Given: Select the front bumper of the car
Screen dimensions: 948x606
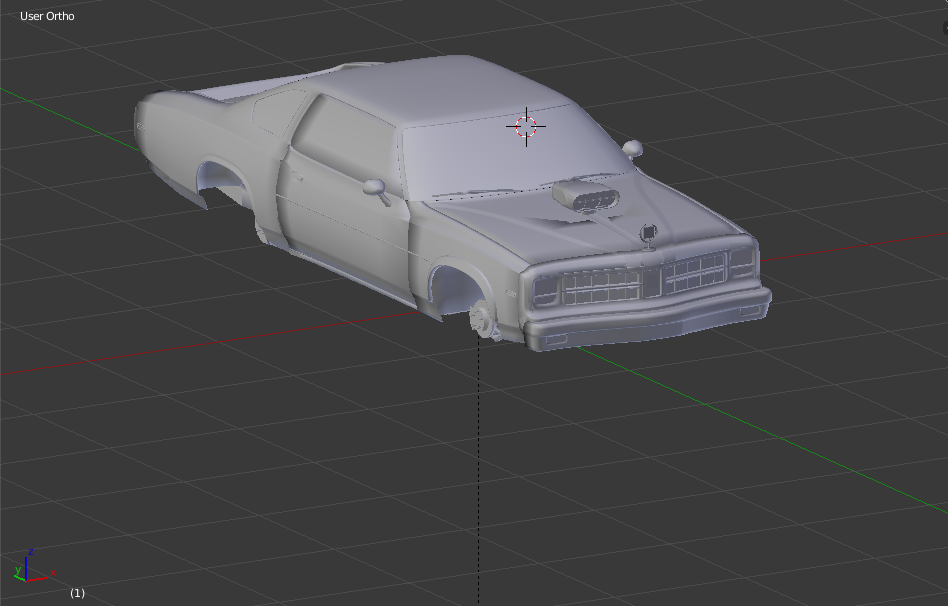Looking at the screenshot, I should point(647,319).
